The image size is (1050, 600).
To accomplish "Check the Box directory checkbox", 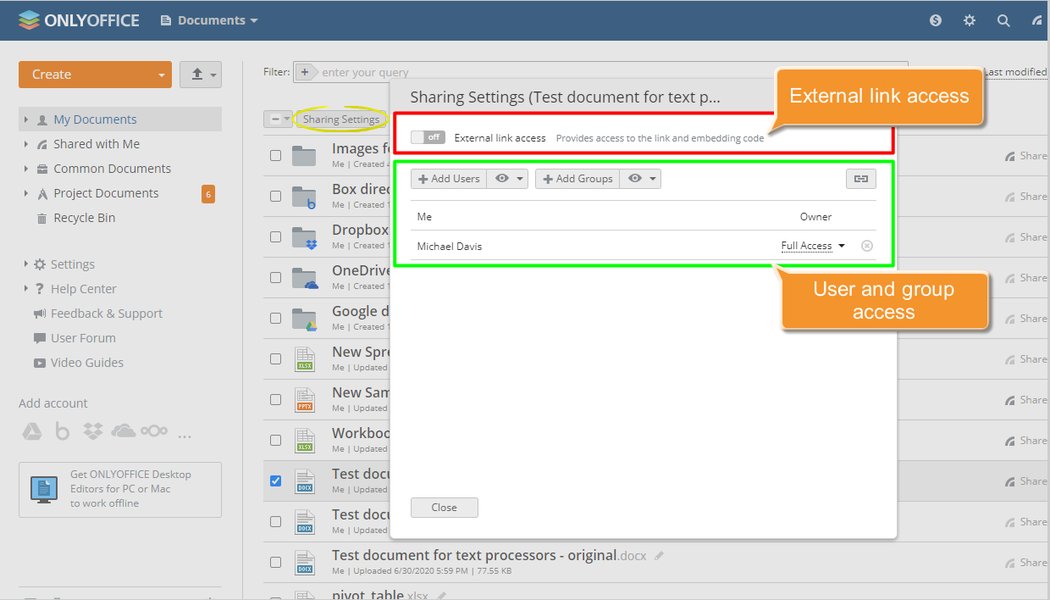I will click(275, 196).
